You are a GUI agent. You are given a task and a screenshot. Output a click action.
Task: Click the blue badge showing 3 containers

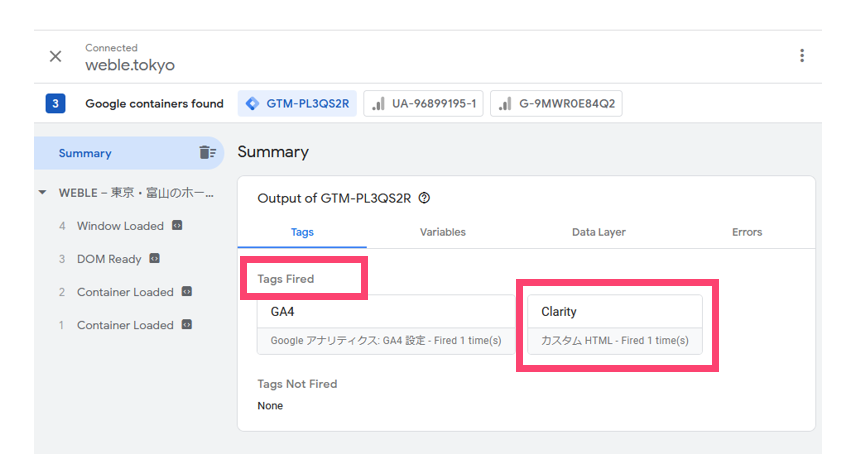(x=55, y=104)
